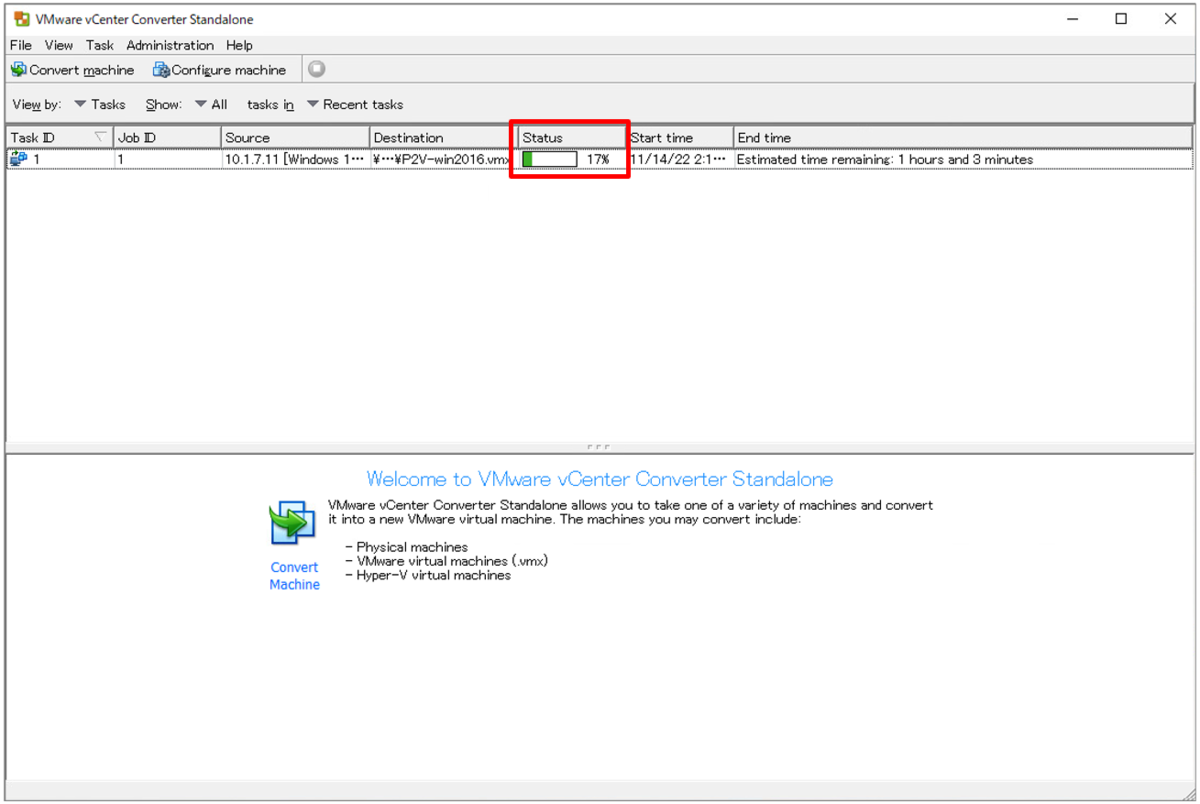This screenshot has height=804, width=1200.
Task: Select the destination cell P2V-win2016.vmx
Action: 441,159
